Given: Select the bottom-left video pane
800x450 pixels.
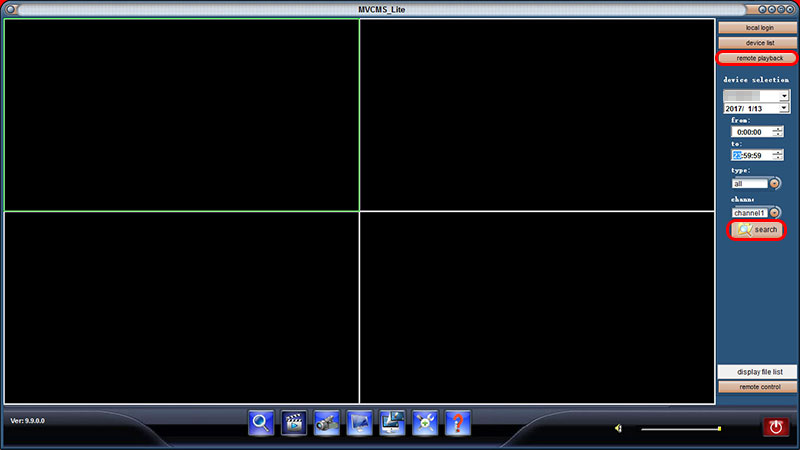Looking at the screenshot, I should point(182,308).
